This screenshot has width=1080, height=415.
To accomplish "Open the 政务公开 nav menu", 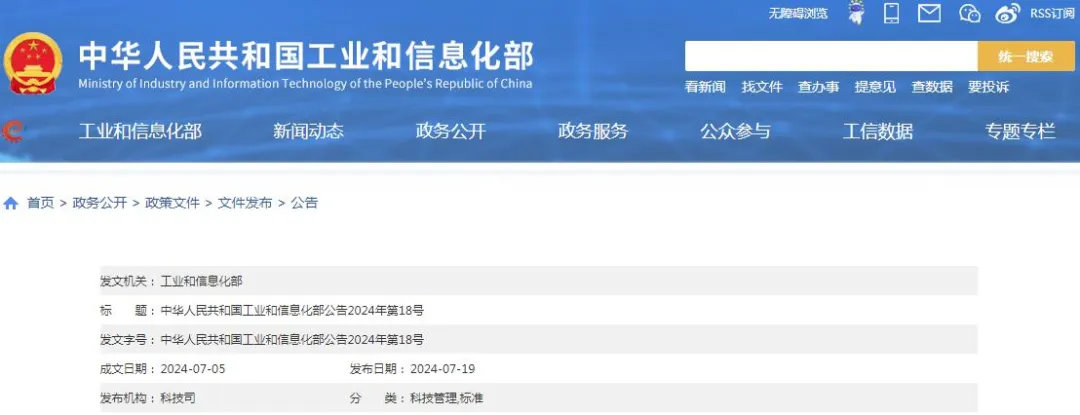I will point(450,131).
